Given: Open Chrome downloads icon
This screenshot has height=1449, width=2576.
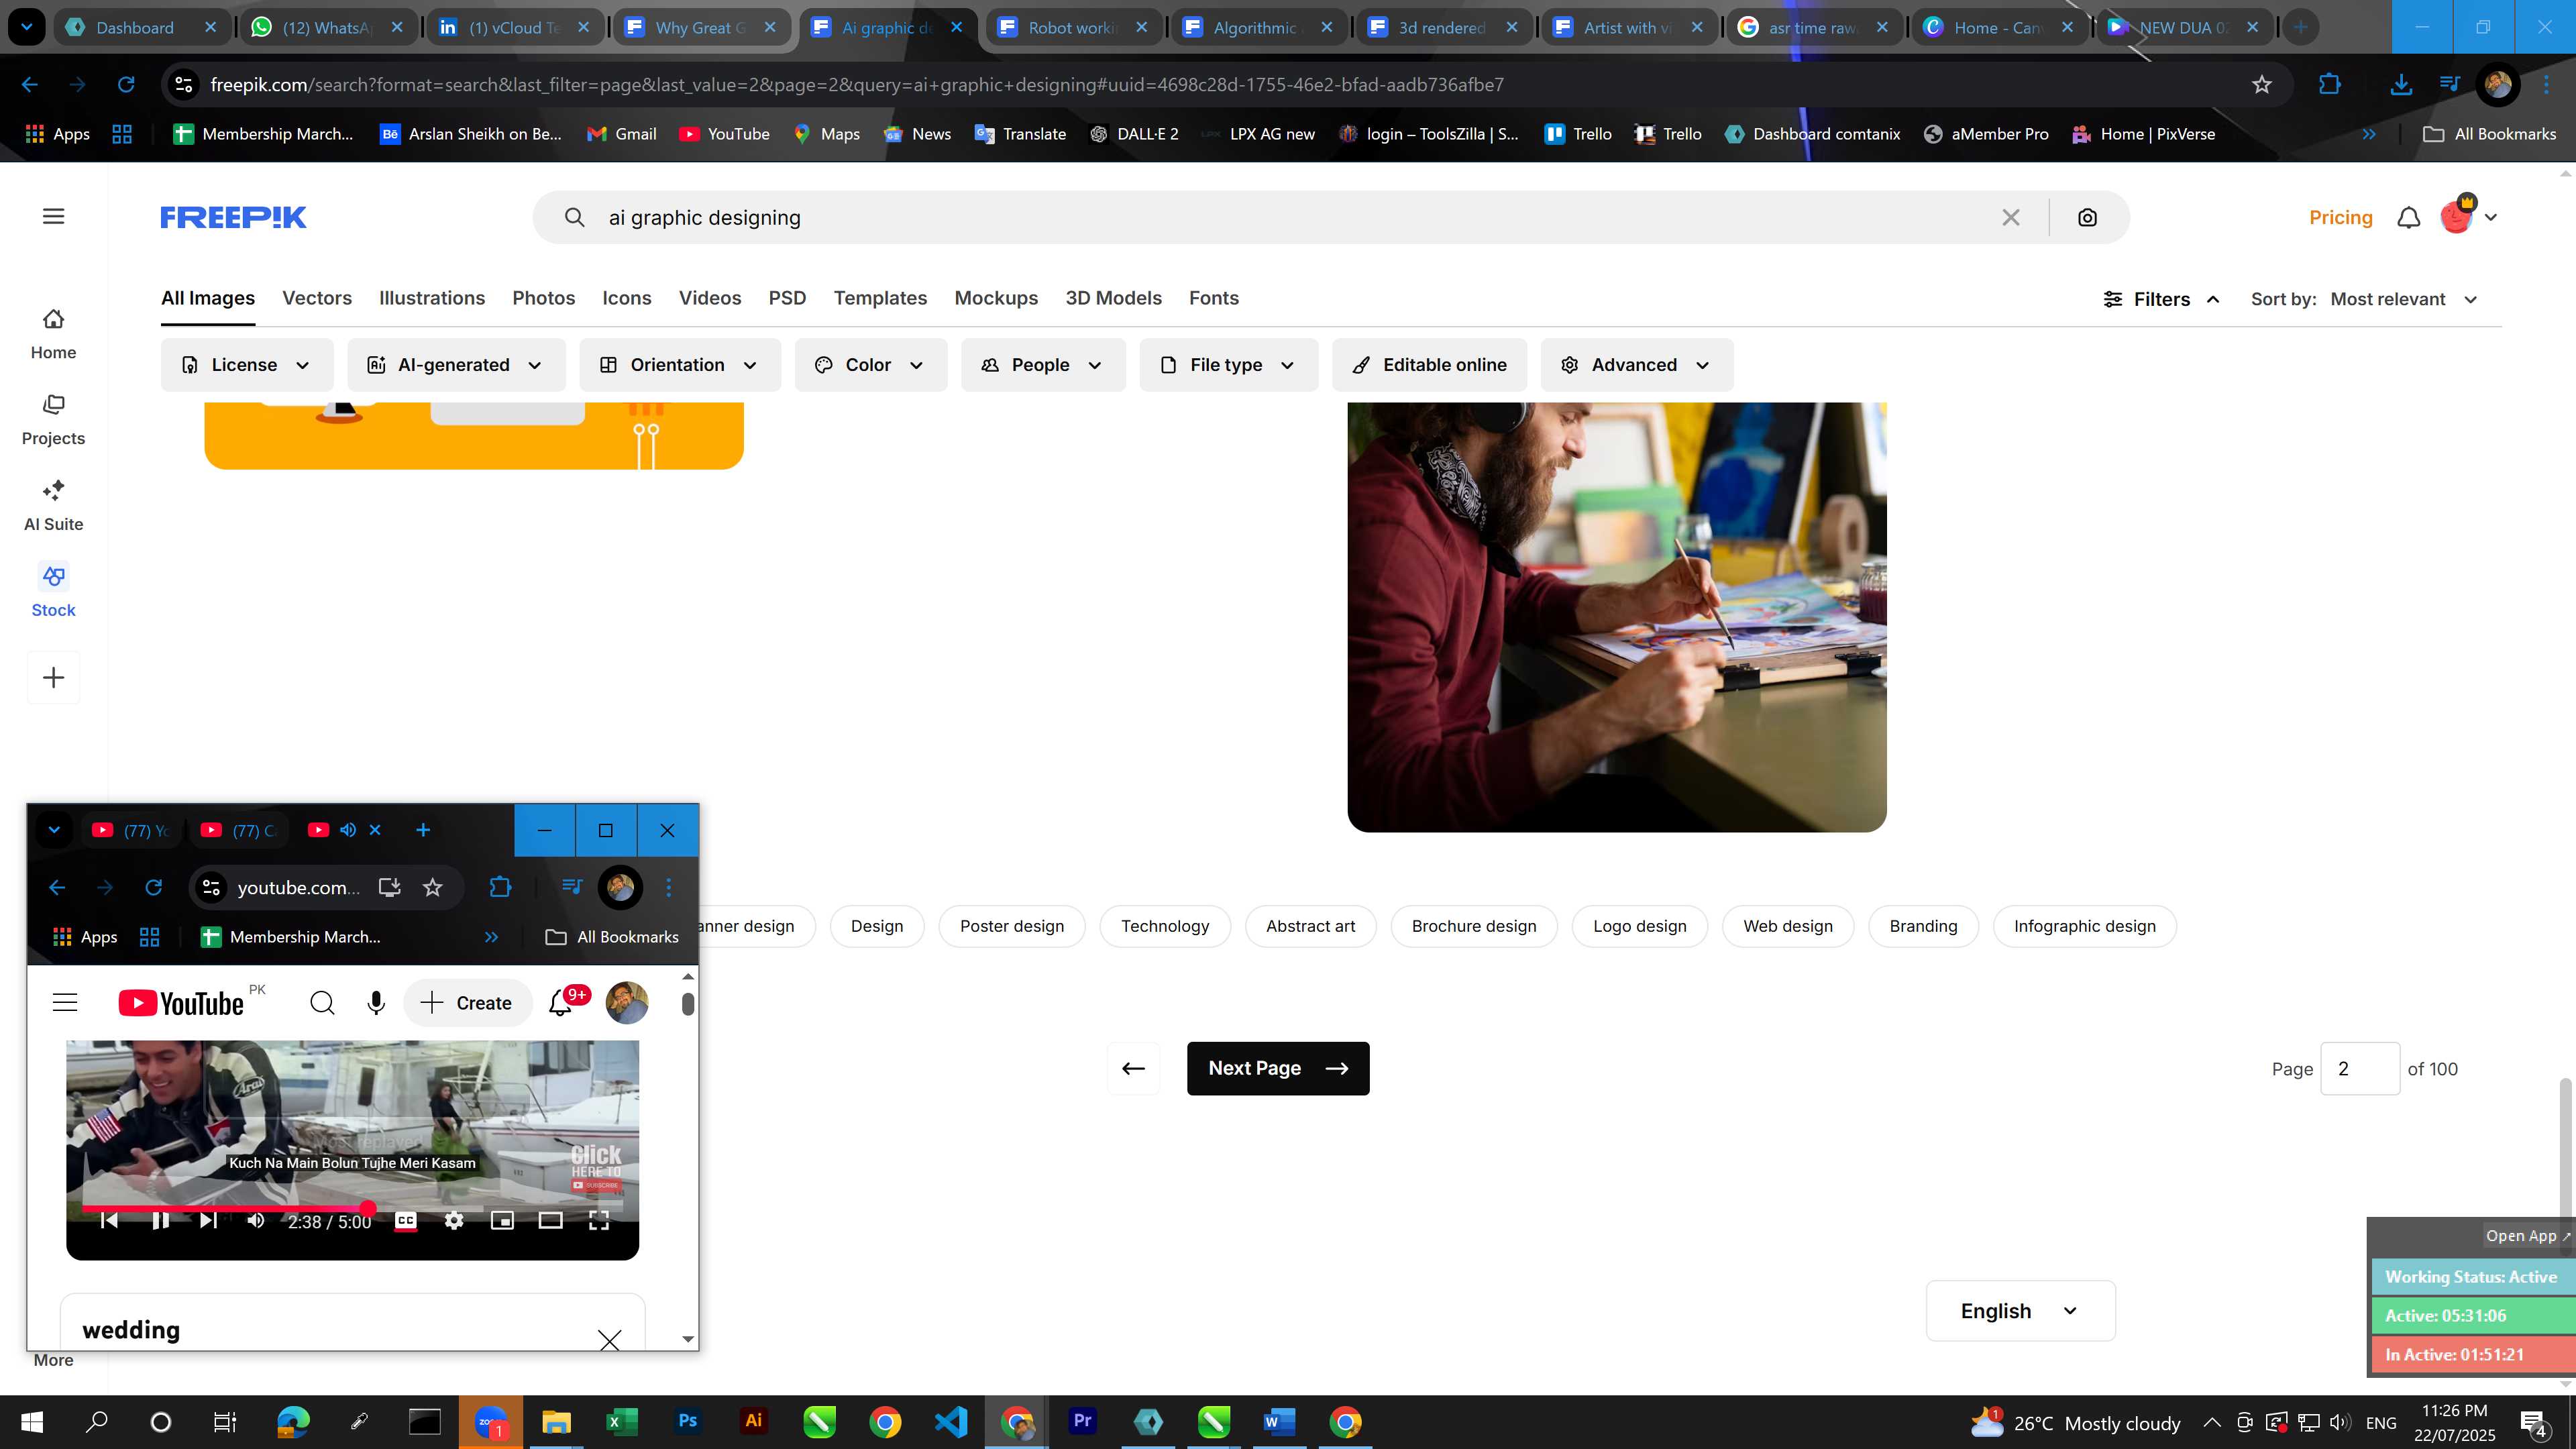Looking at the screenshot, I should [2400, 85].
